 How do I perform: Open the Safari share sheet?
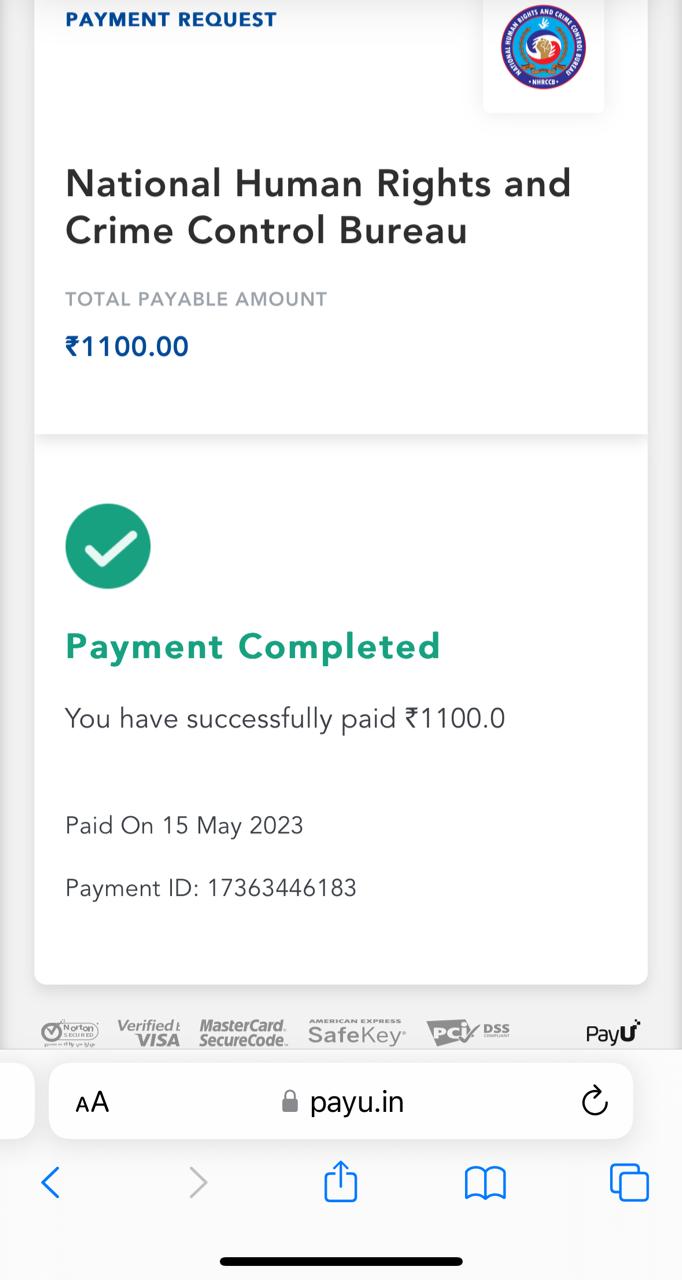(341, 1182)
